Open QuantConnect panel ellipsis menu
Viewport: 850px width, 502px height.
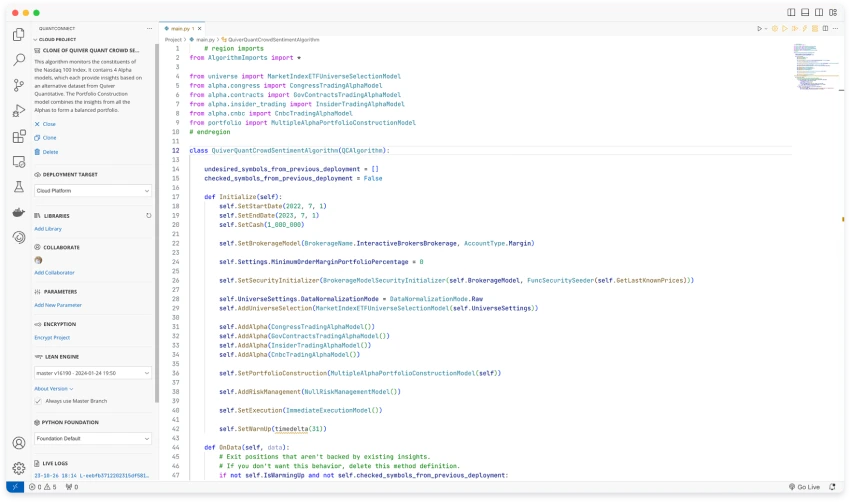pyautogui.click(x=150, y=28)
